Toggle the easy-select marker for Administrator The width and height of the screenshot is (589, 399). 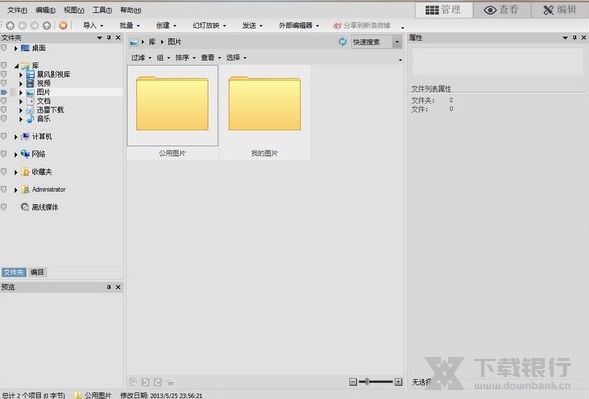[4, 189]
